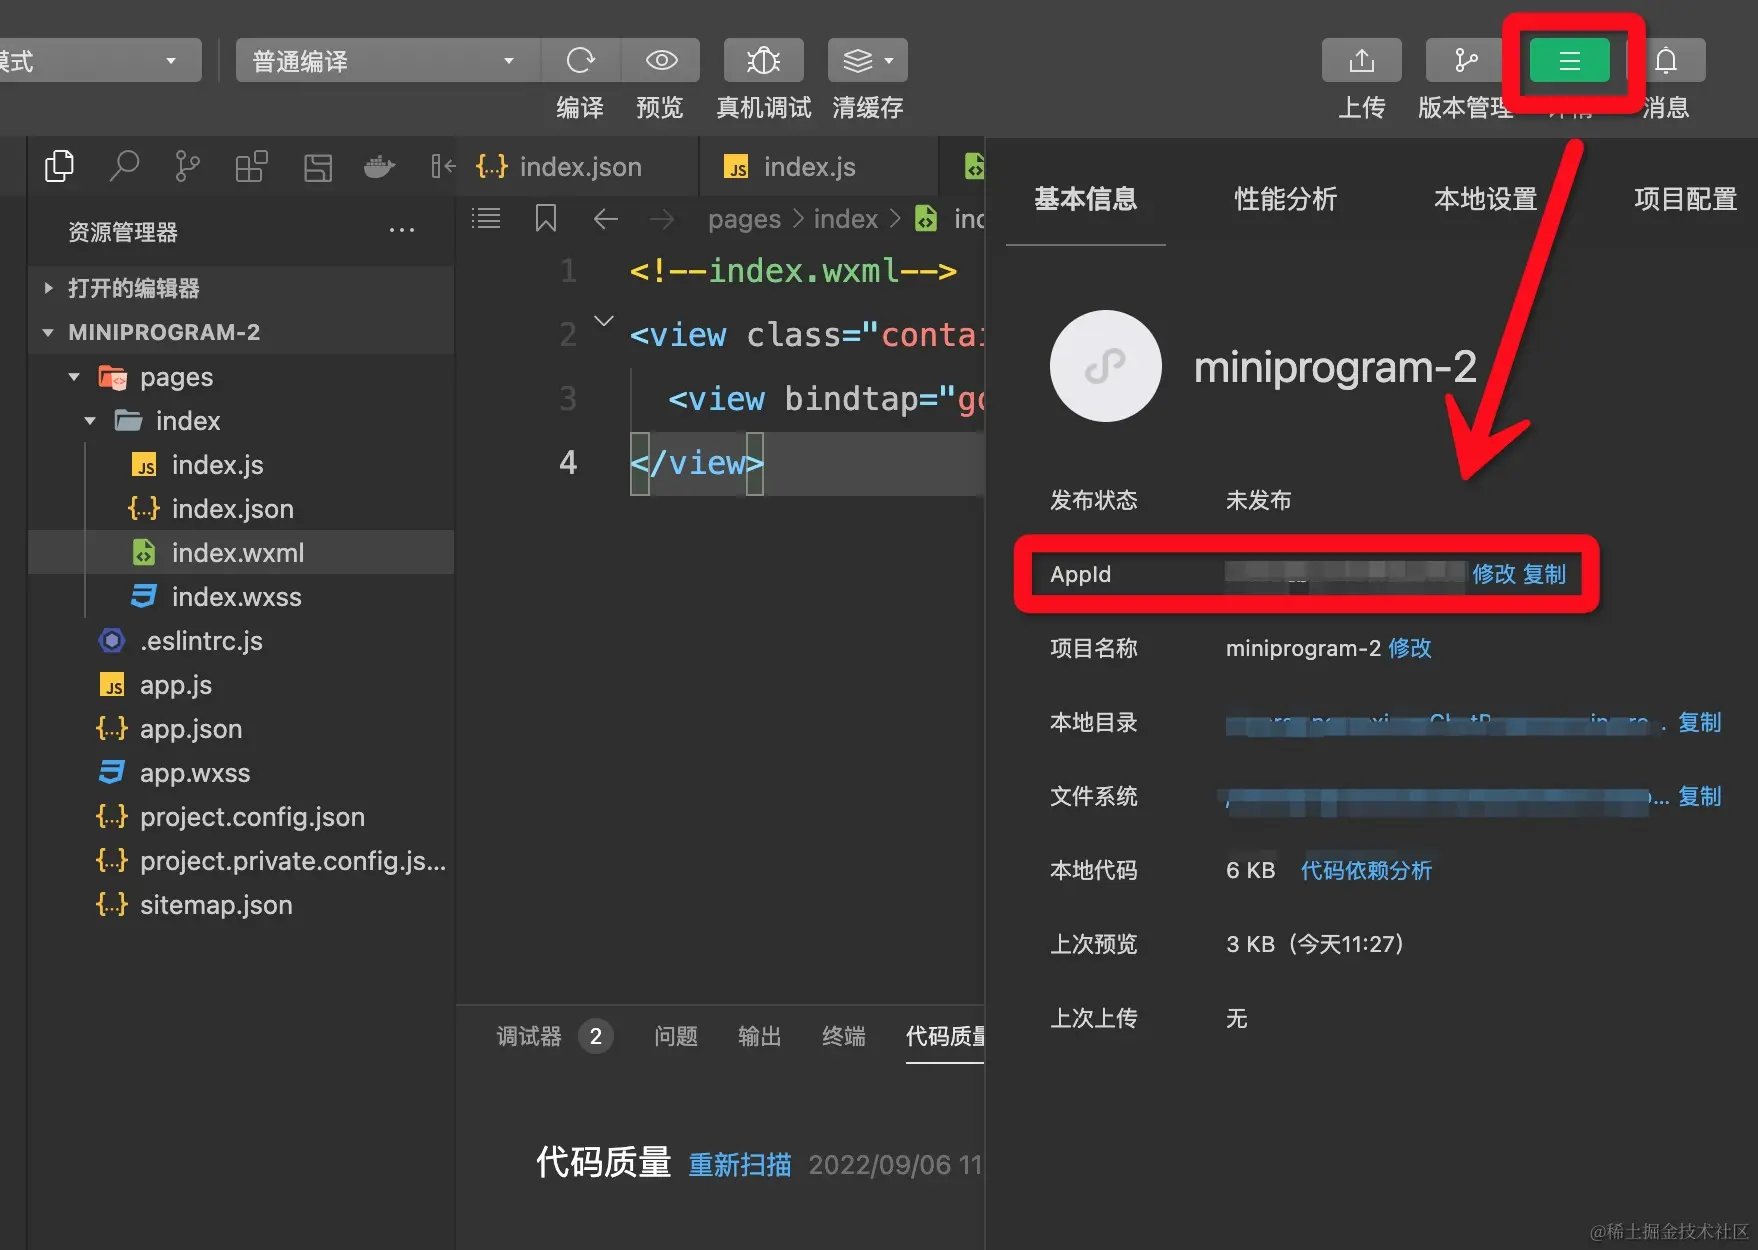Expand the 打开的编辑器 section
The height and width of the screenshot is (1250, 1758).
(241, 288)
